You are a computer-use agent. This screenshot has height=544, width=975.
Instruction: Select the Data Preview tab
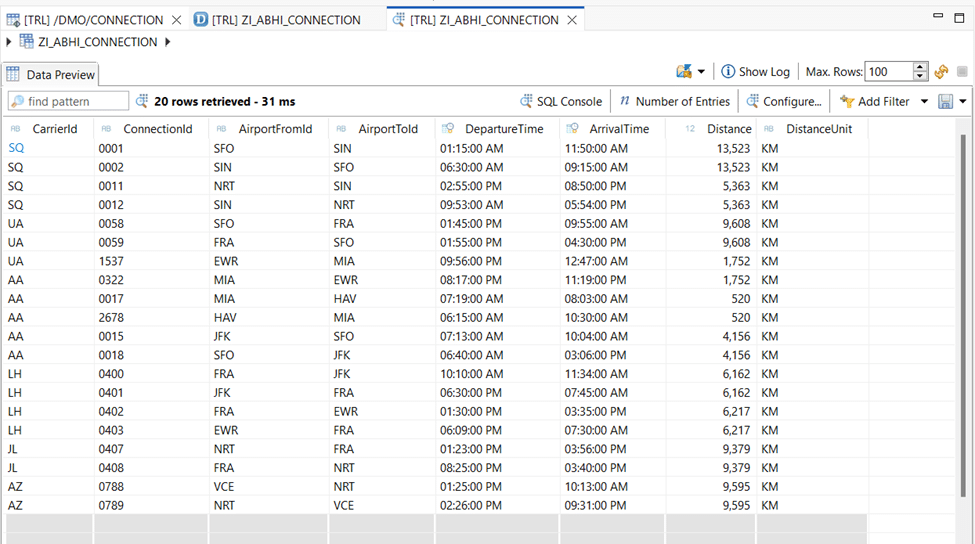pyautogui.click(x=51, y=75)
